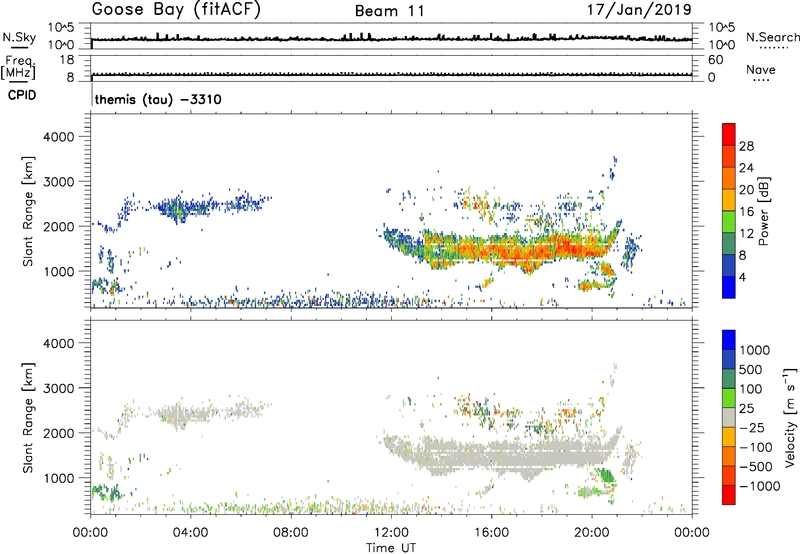Click the "Time UT" axis title
The image size is (800, 554).
391,548
